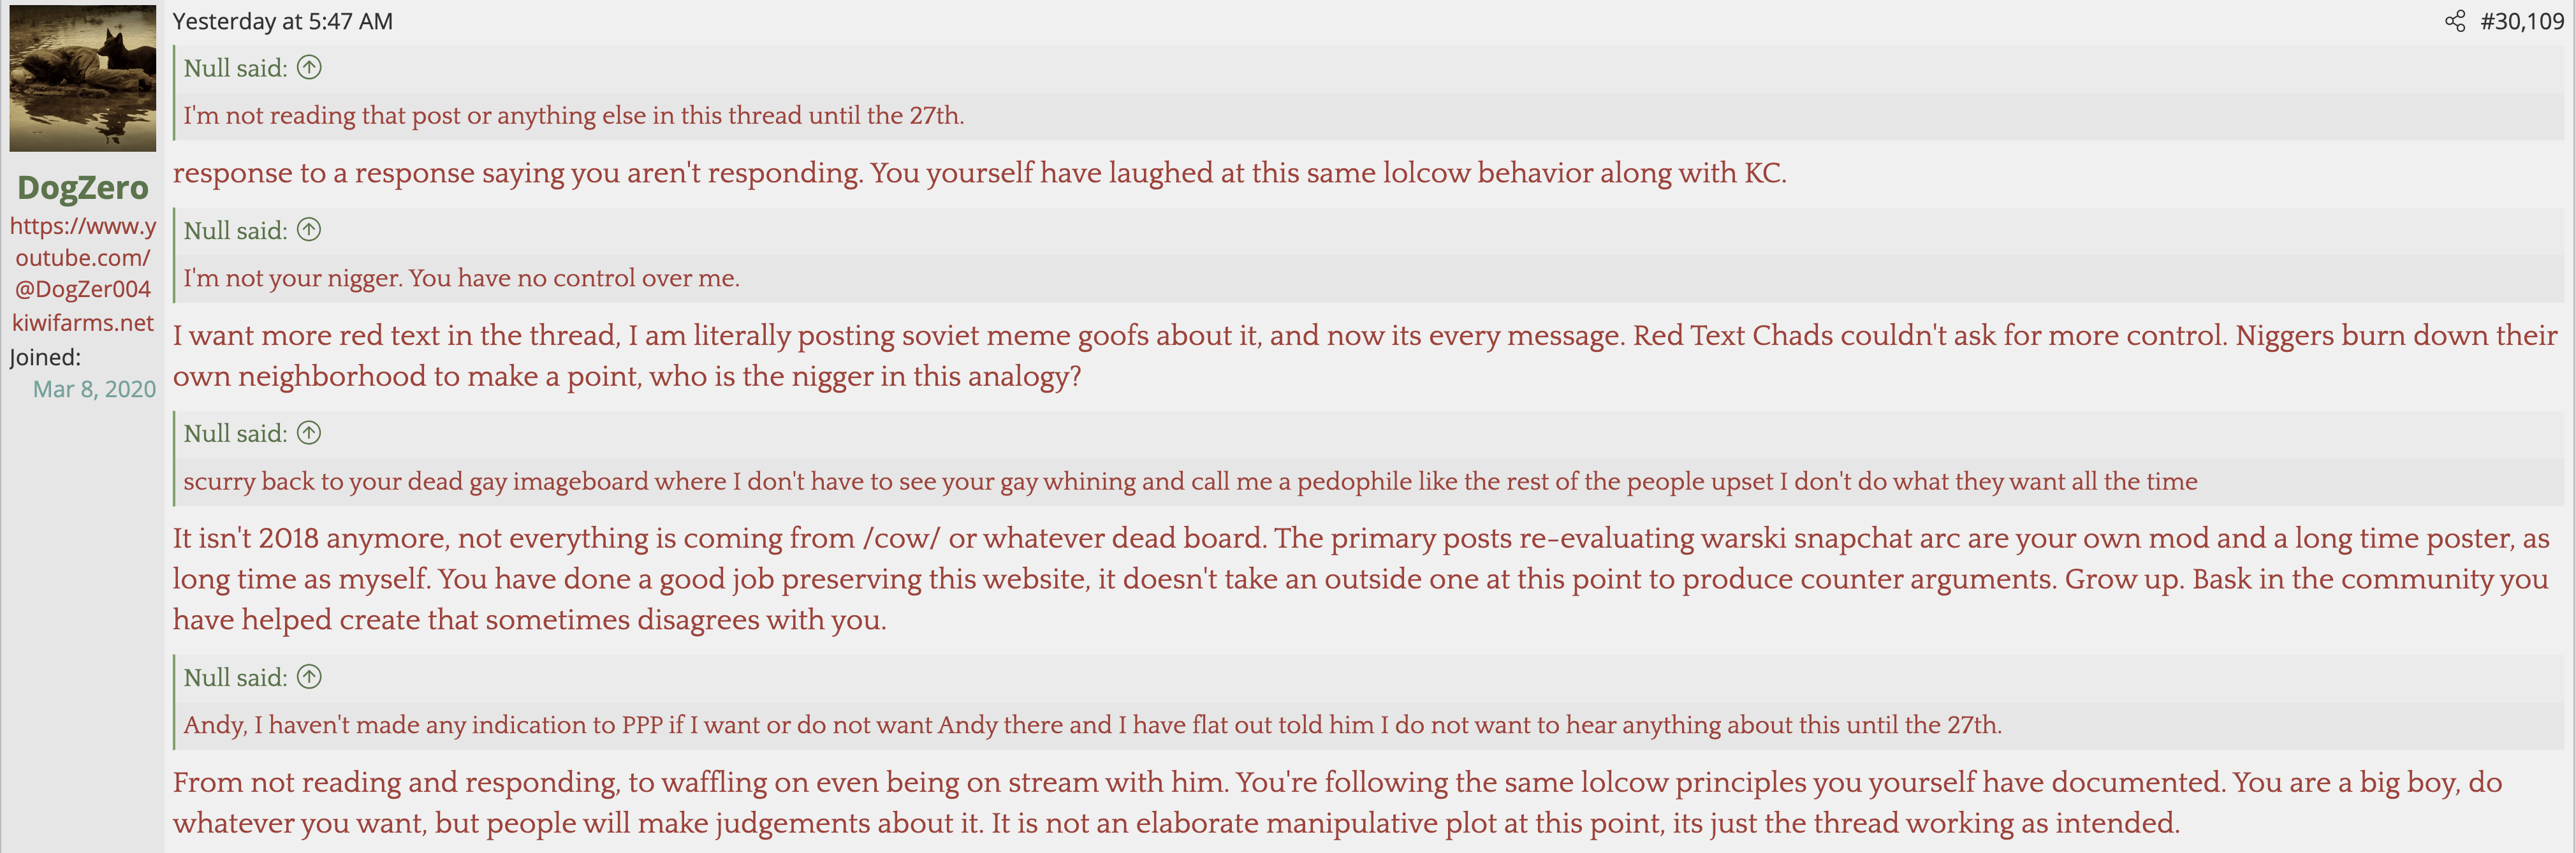Click "Null said:" above the "scurry back" quote
2576x853 pixels.
click(235, 434)
